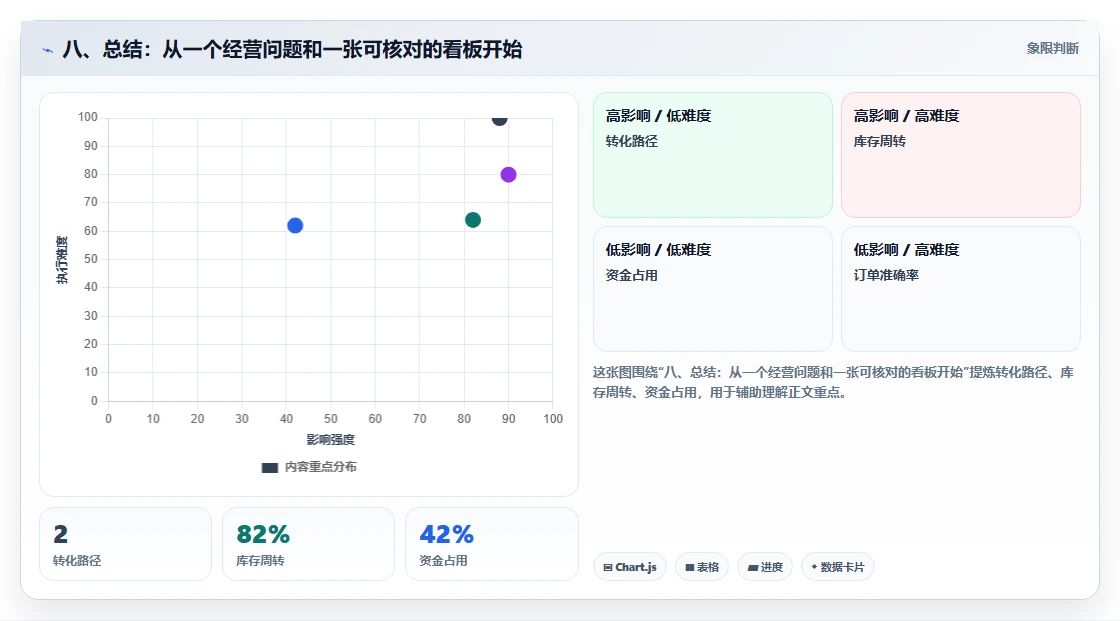1120x621 pixels.
Task: Click the green scatter point
Action: click(473, 220)
